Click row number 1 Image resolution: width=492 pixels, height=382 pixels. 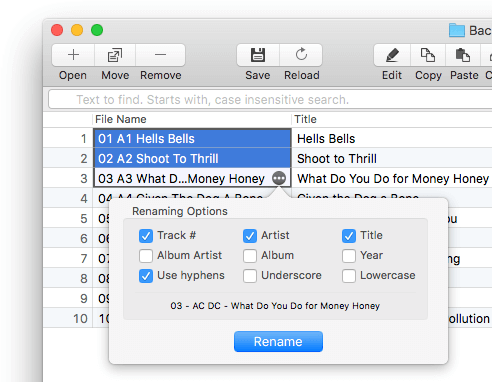(84, 139)
